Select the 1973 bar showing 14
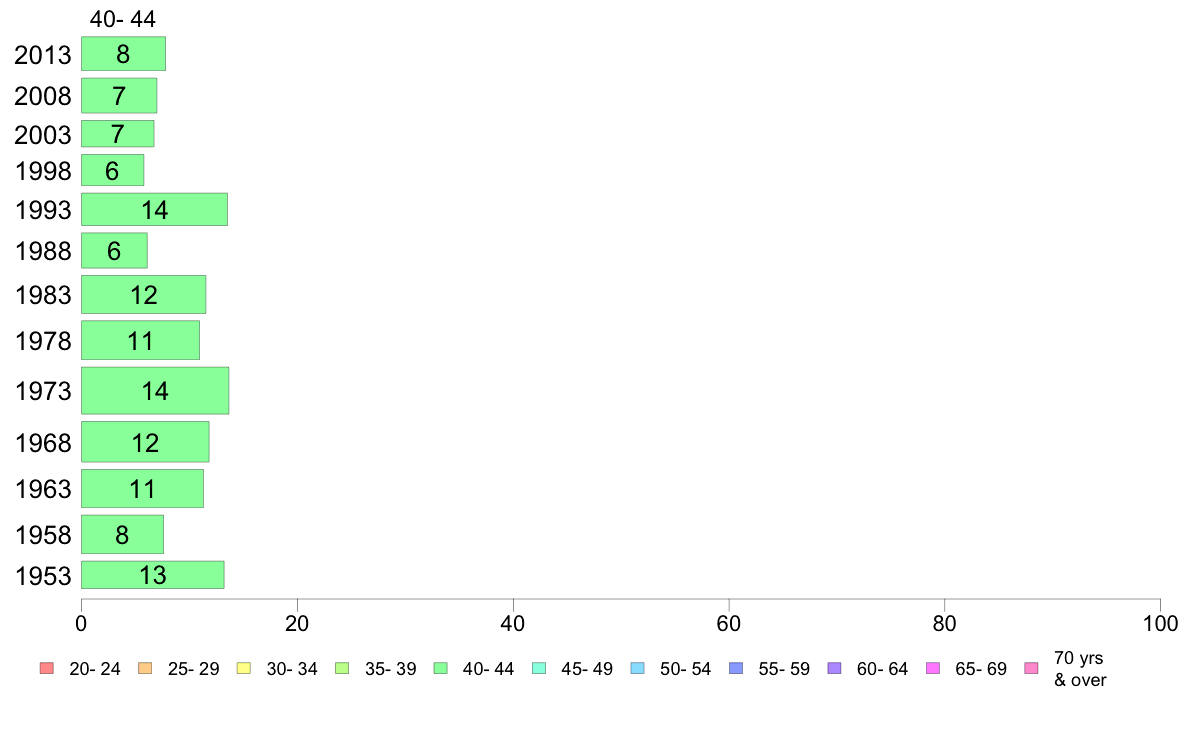 click(x=155, y=390)
